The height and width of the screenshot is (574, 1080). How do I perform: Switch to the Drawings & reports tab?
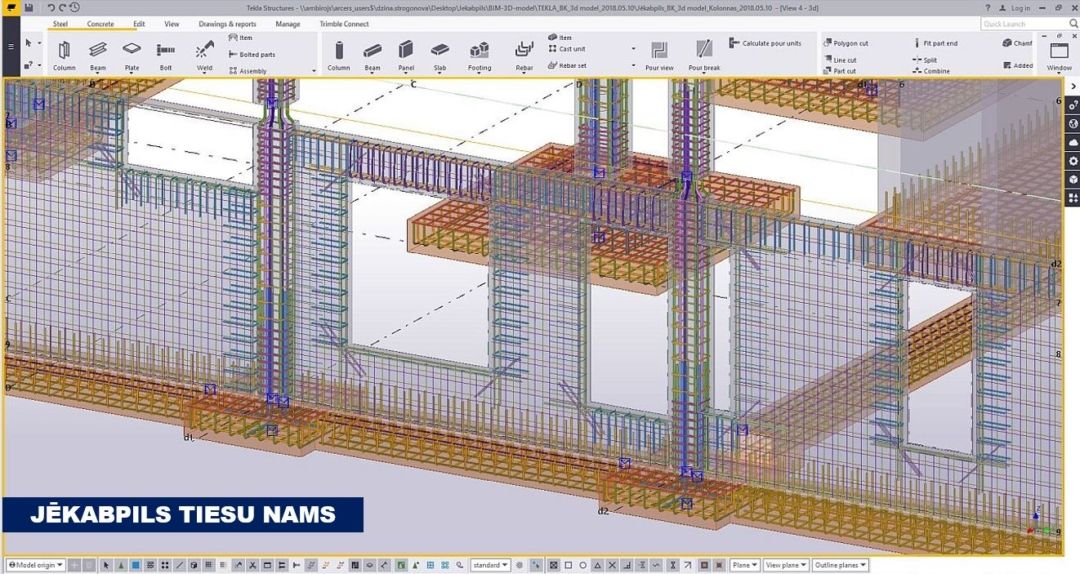coord(227,24)
